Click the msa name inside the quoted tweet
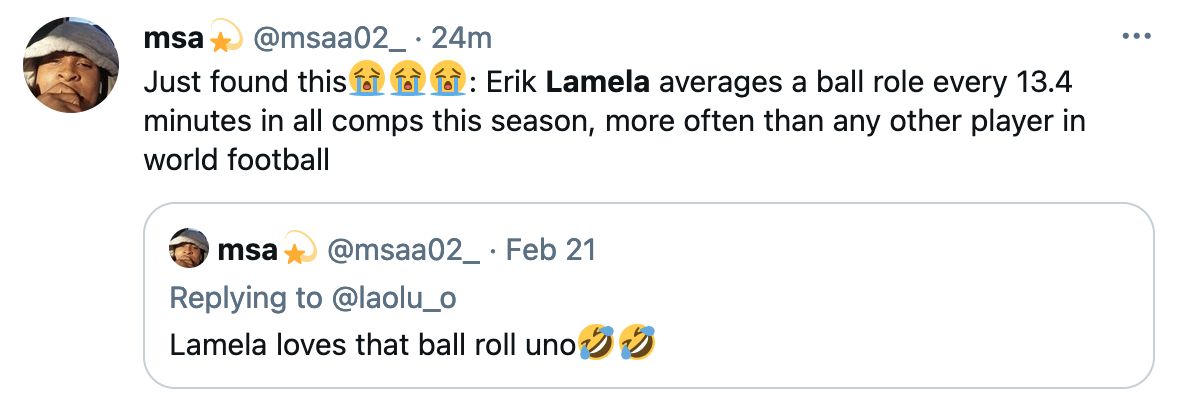The image size is (1178, 412). coord(247,249)
